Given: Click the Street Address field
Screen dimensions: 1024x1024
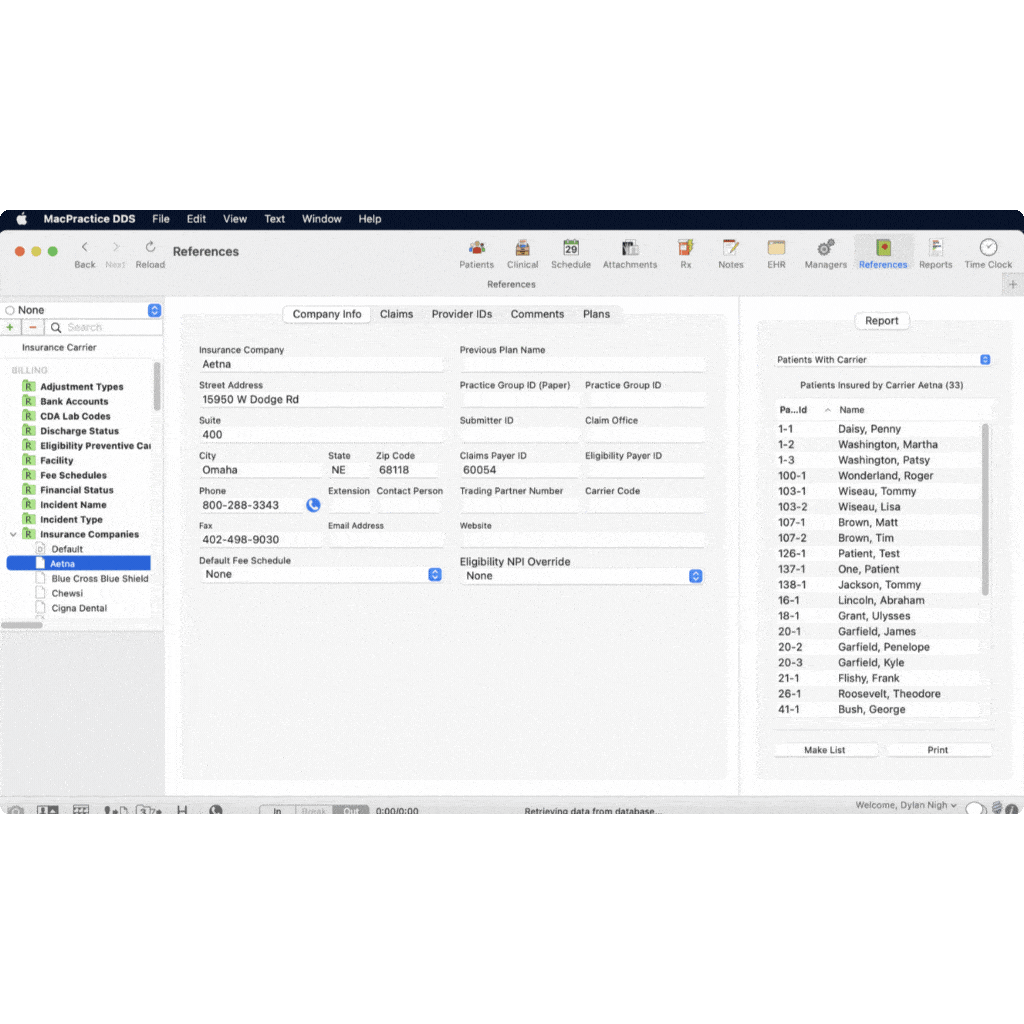Looking at the screenshot, I should pos(321,400).
